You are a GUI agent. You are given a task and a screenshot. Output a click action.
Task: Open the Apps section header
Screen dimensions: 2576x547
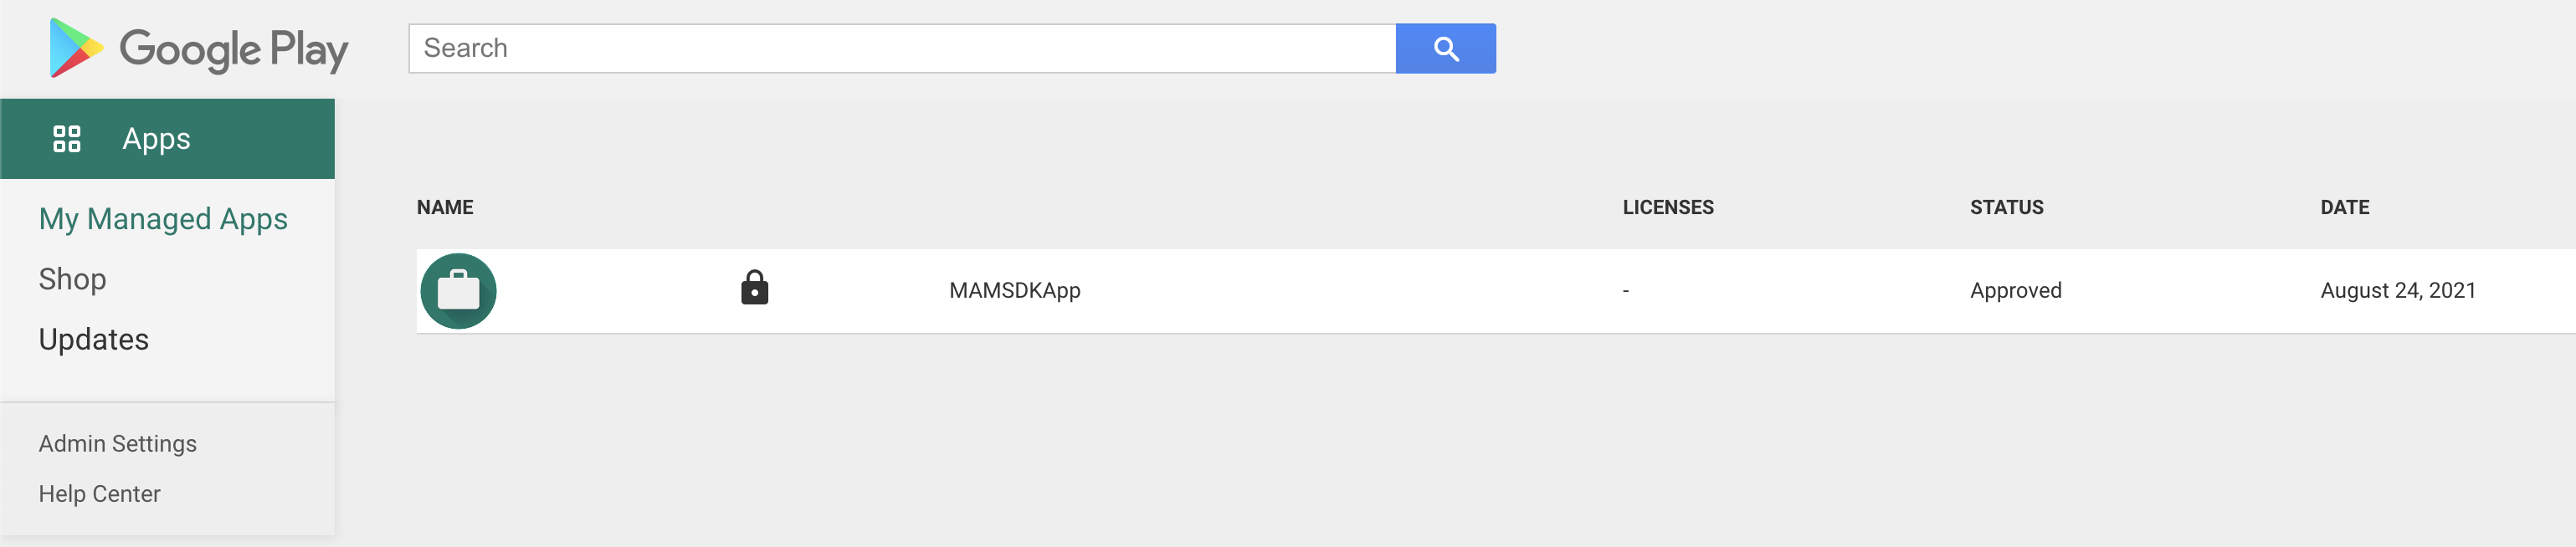coord(156,139)
